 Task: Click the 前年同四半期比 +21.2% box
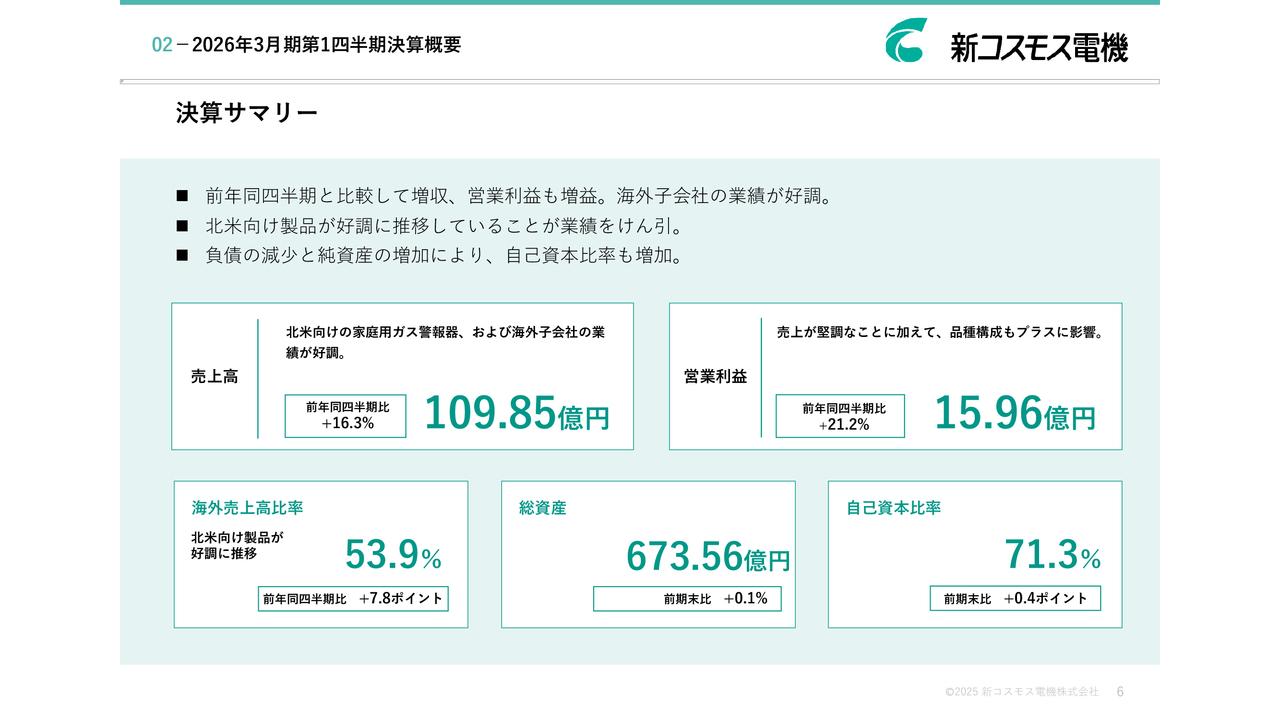click(x=841, y=416)
